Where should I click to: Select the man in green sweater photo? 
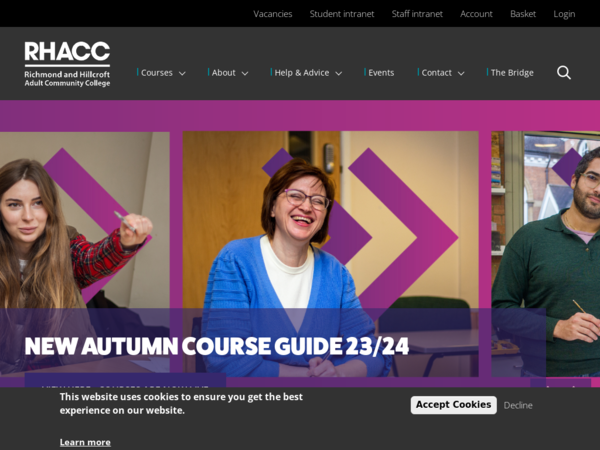pos(546,254)
